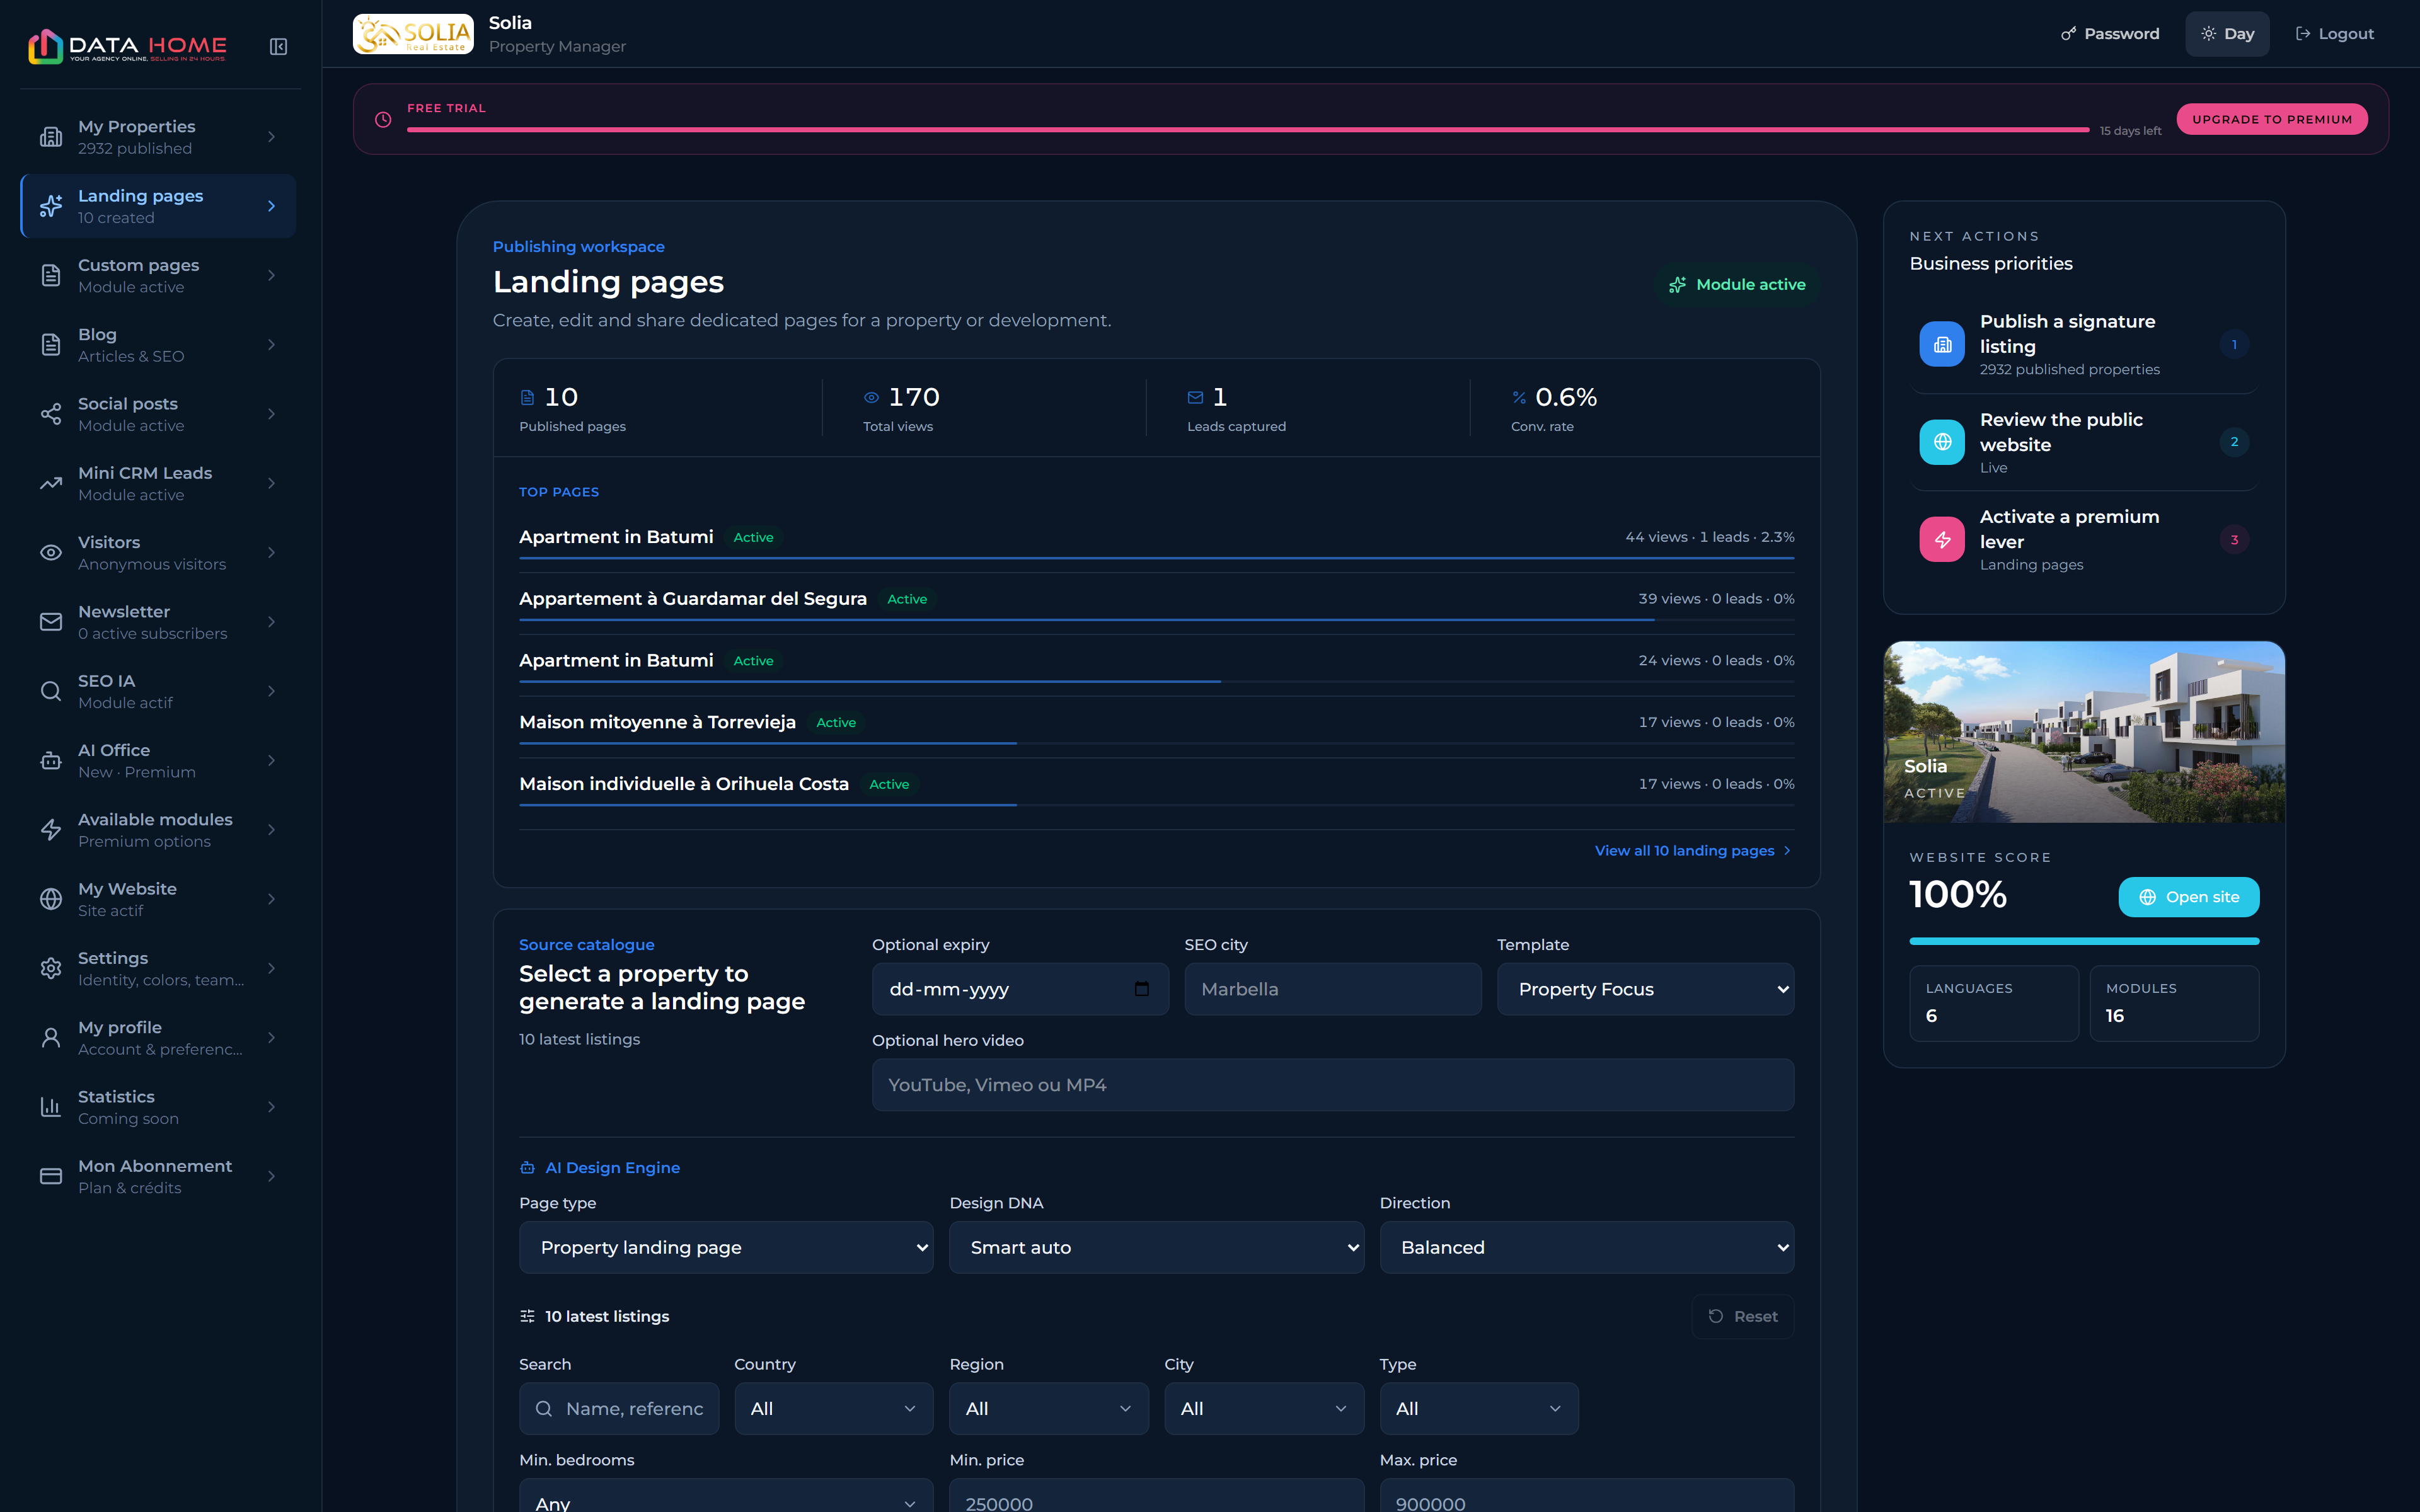The image size is (2420, 1512).
Task: Click Upgrade to Premium button
Action: [2272, 119]
